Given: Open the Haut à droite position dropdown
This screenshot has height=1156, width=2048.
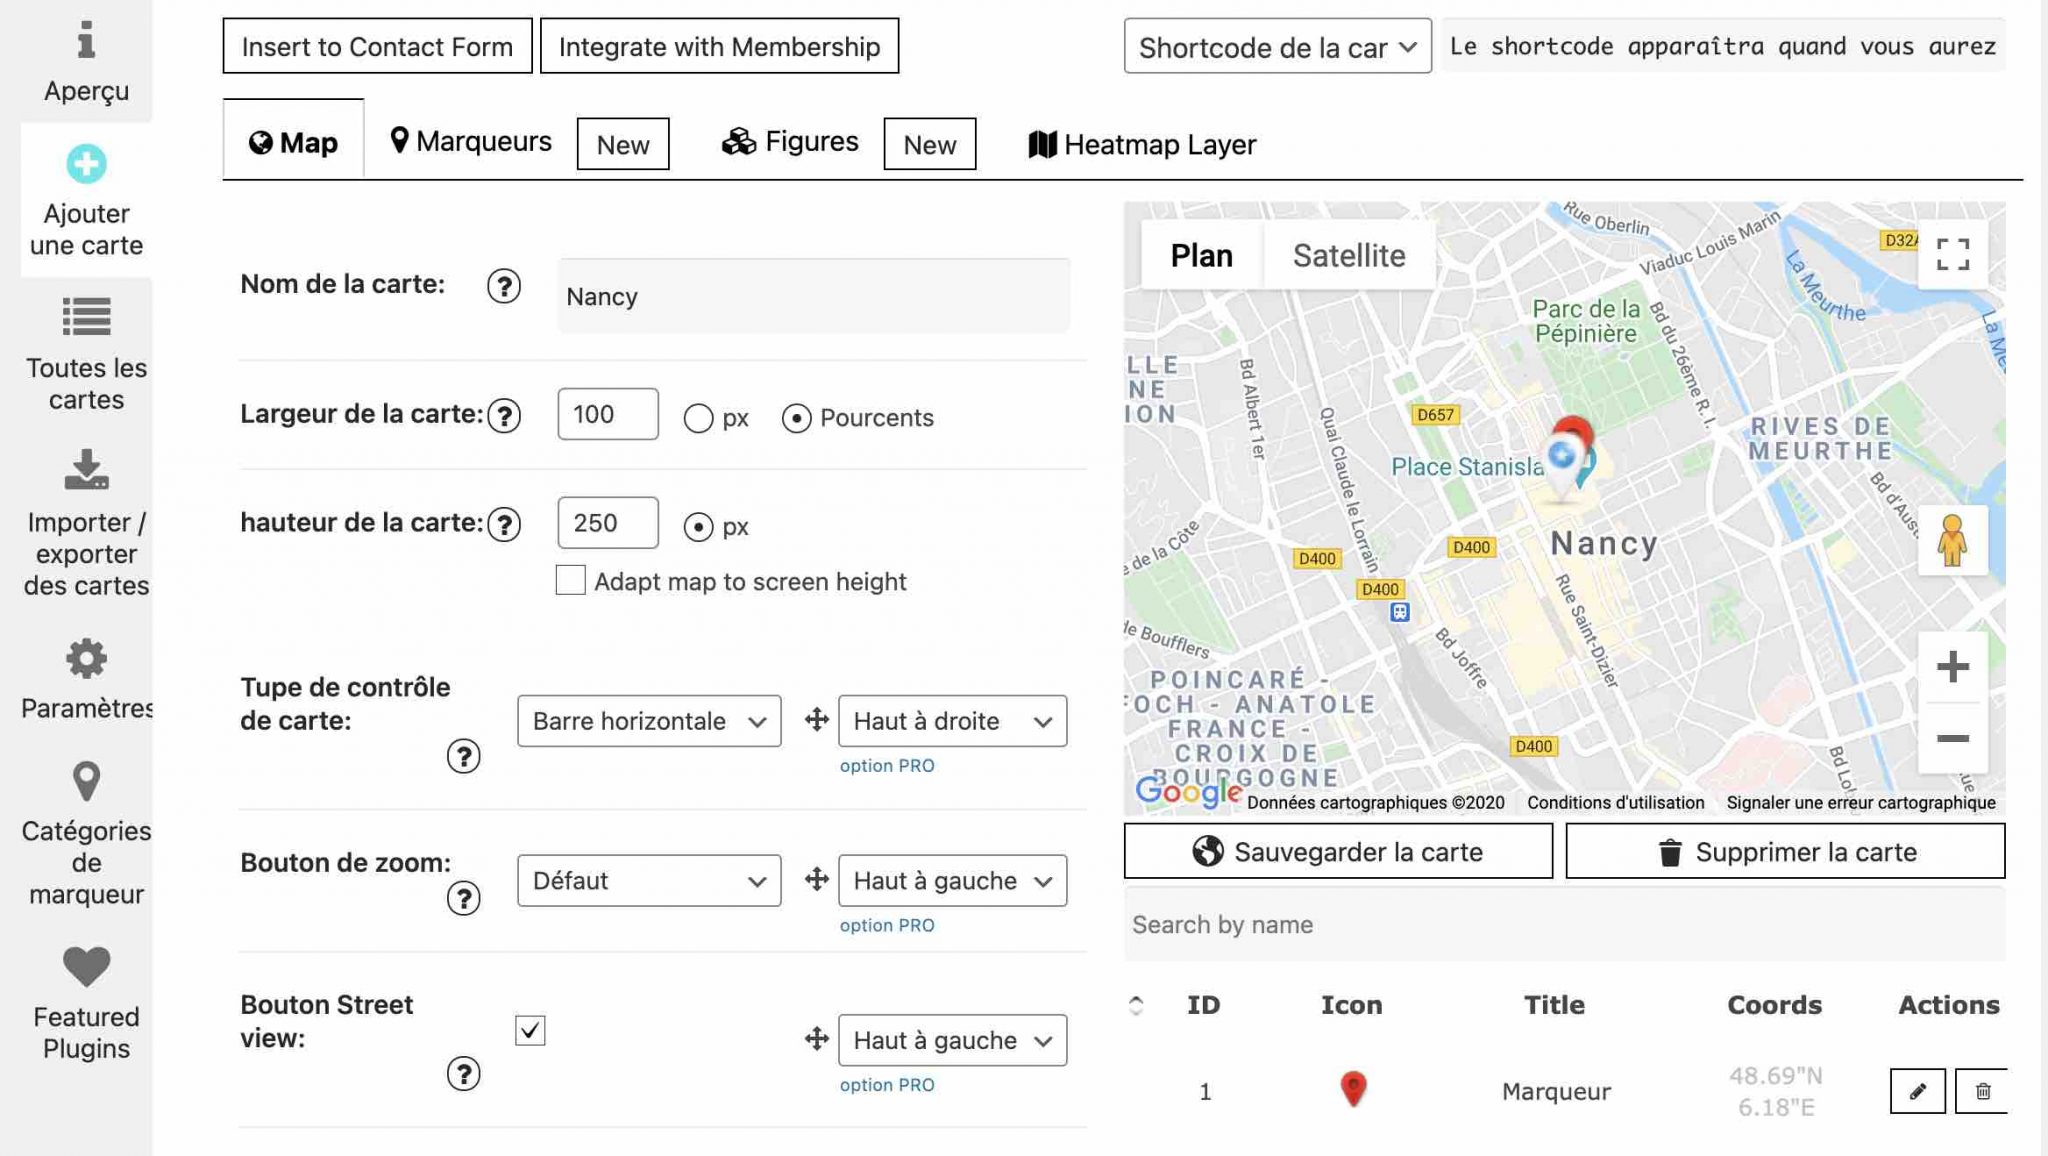Looking at the screenshot, I should 952,721.
